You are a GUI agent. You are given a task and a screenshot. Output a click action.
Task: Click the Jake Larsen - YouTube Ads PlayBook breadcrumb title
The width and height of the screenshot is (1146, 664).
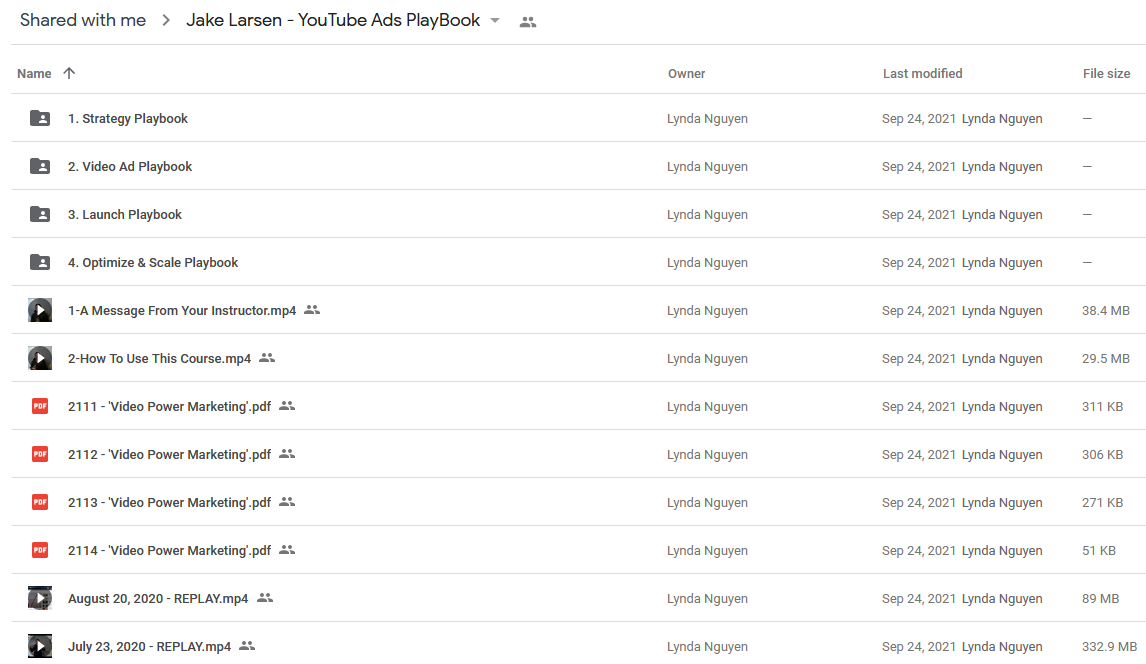333,20
